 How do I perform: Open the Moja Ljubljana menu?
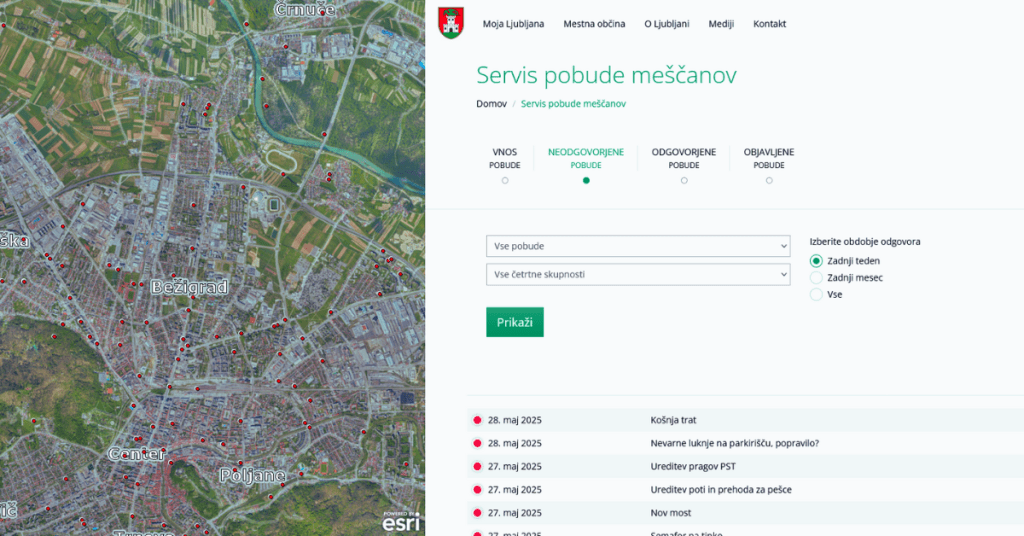tap(513, 24)
